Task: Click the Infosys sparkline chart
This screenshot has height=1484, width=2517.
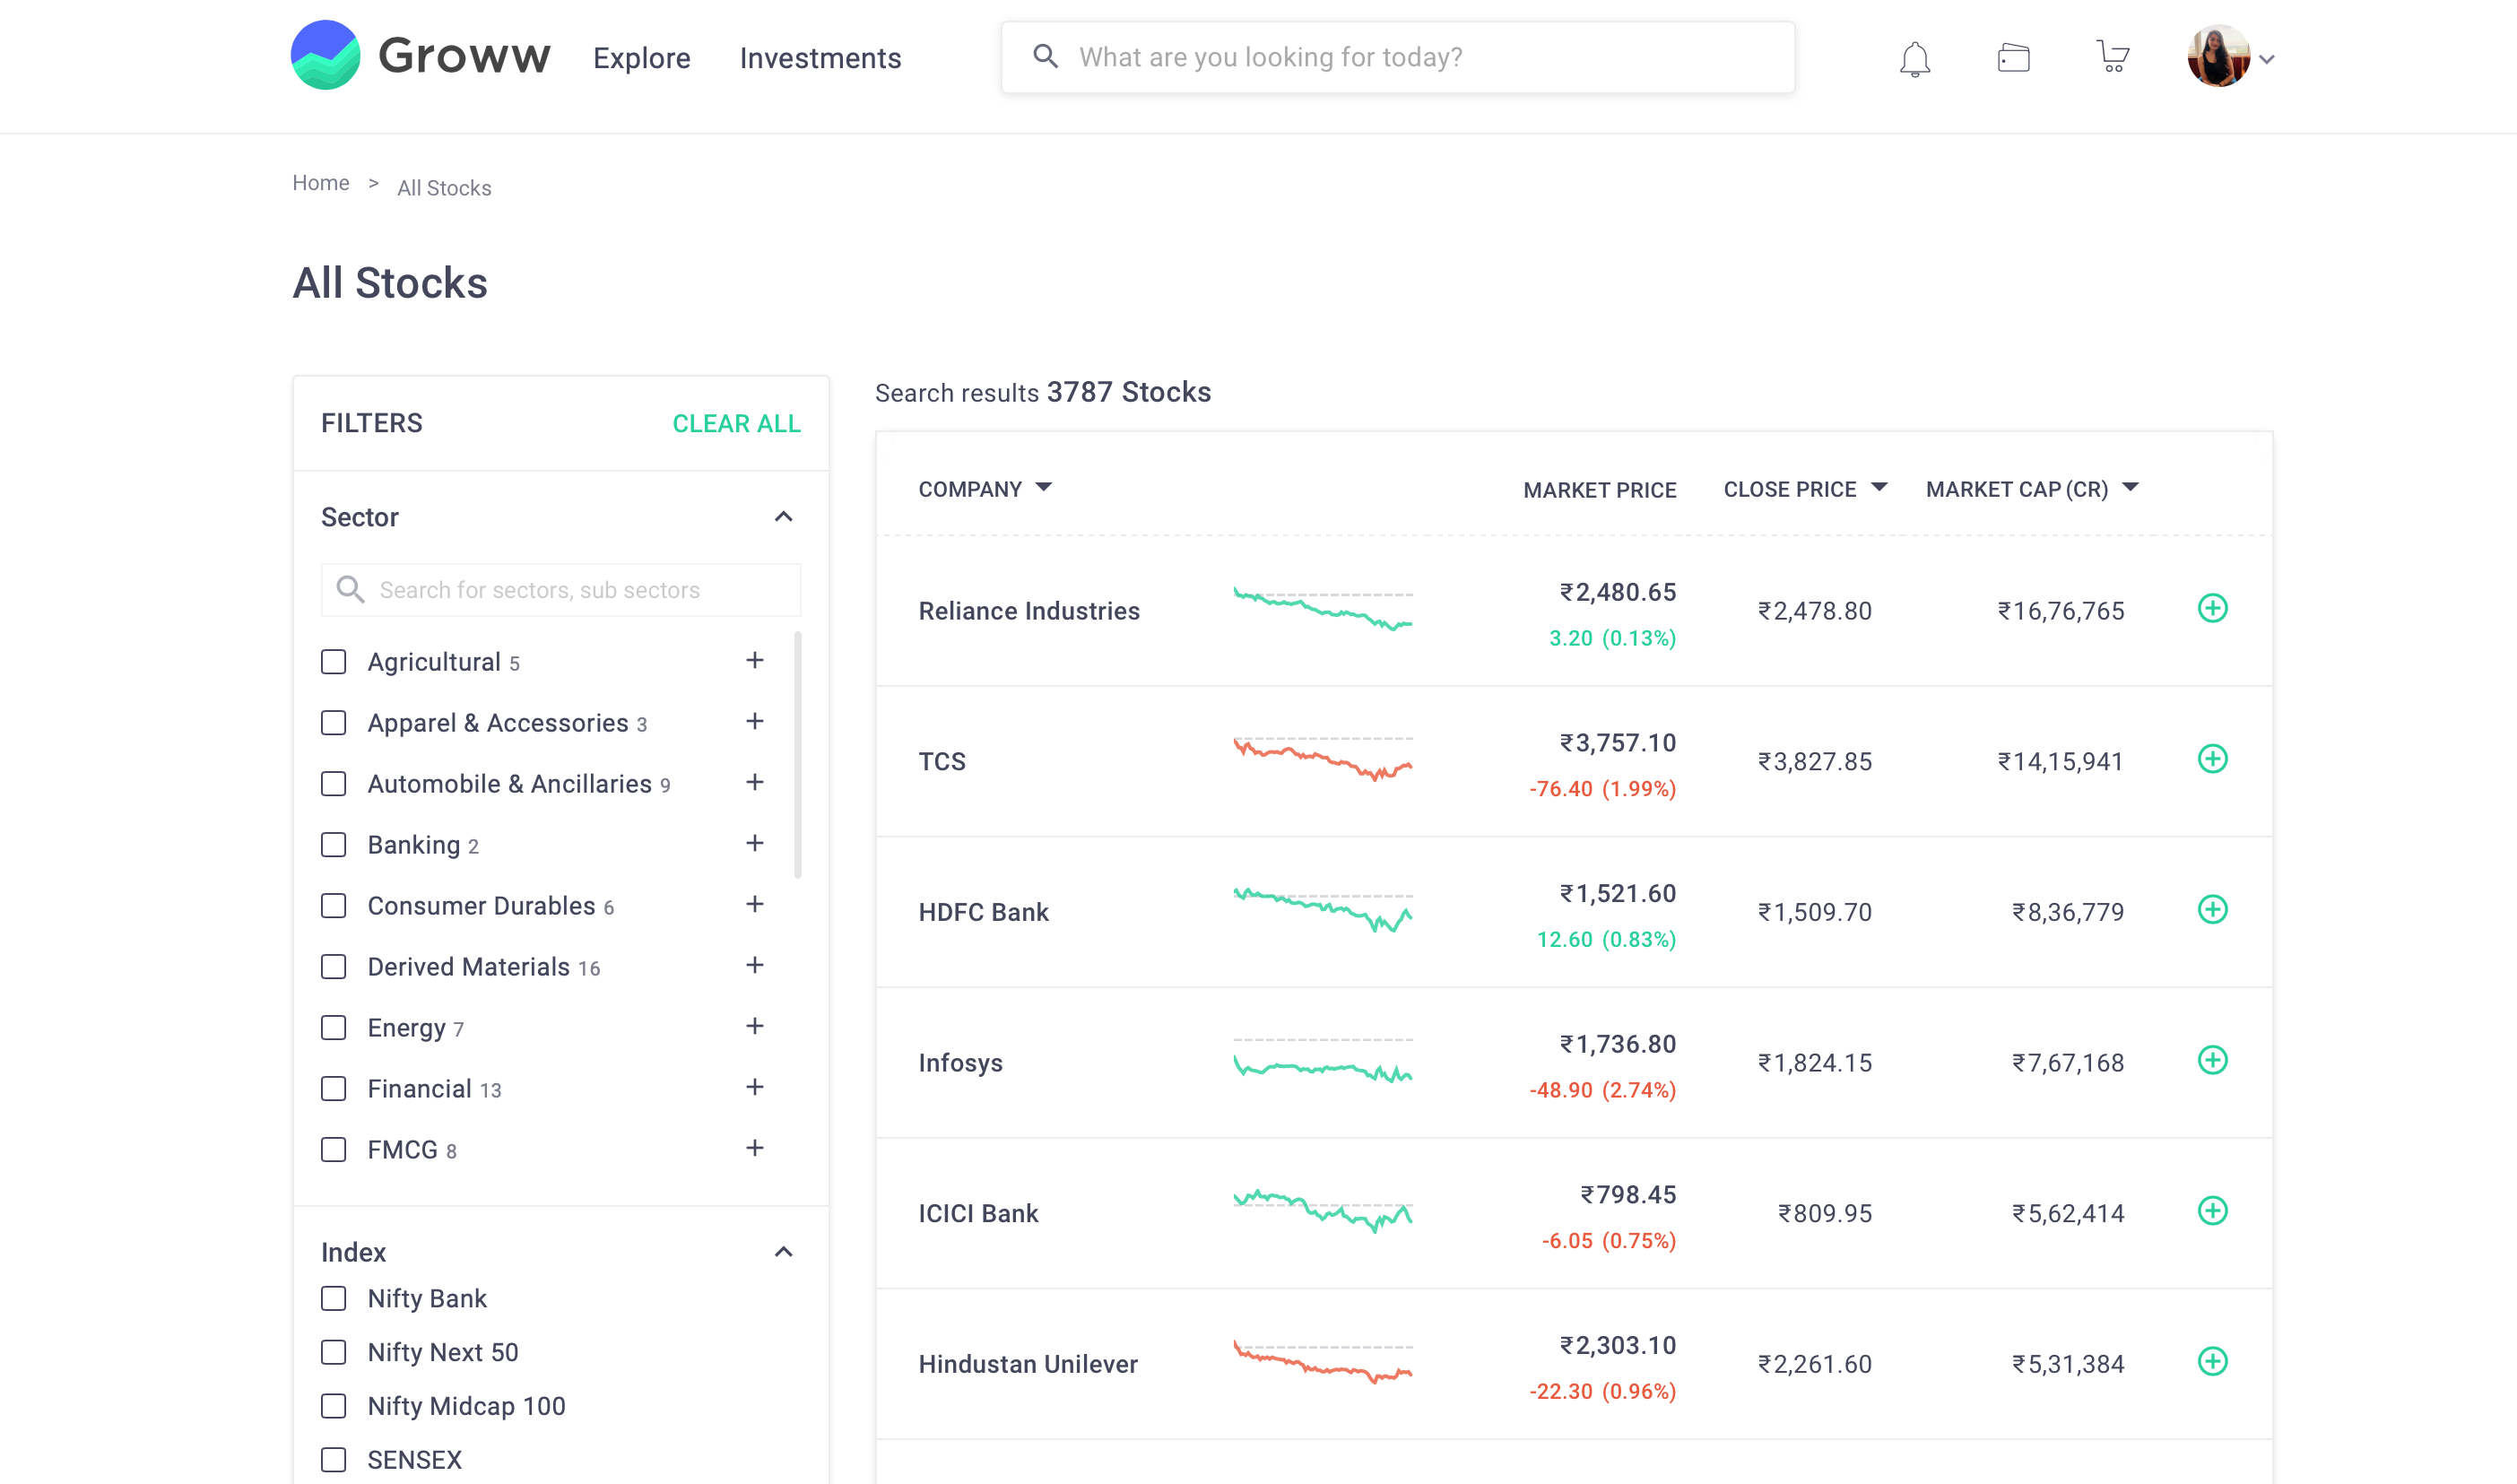Action: click(1322, 1060)
